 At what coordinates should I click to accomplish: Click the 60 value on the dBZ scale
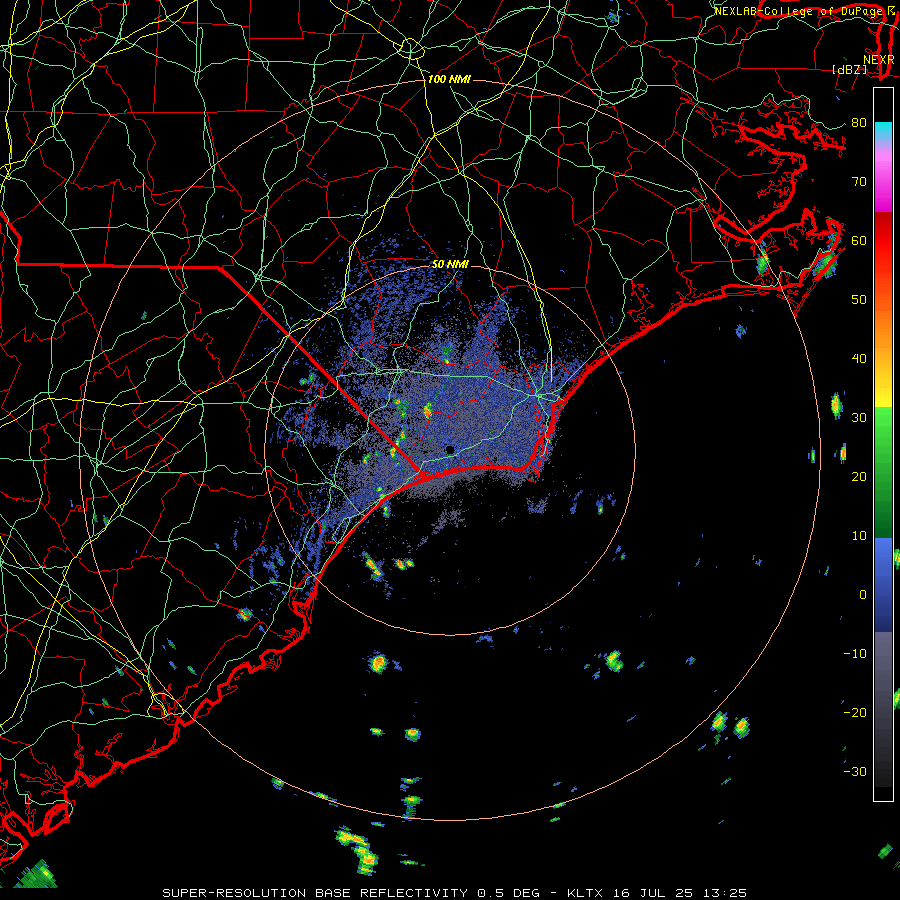point(859,240)
